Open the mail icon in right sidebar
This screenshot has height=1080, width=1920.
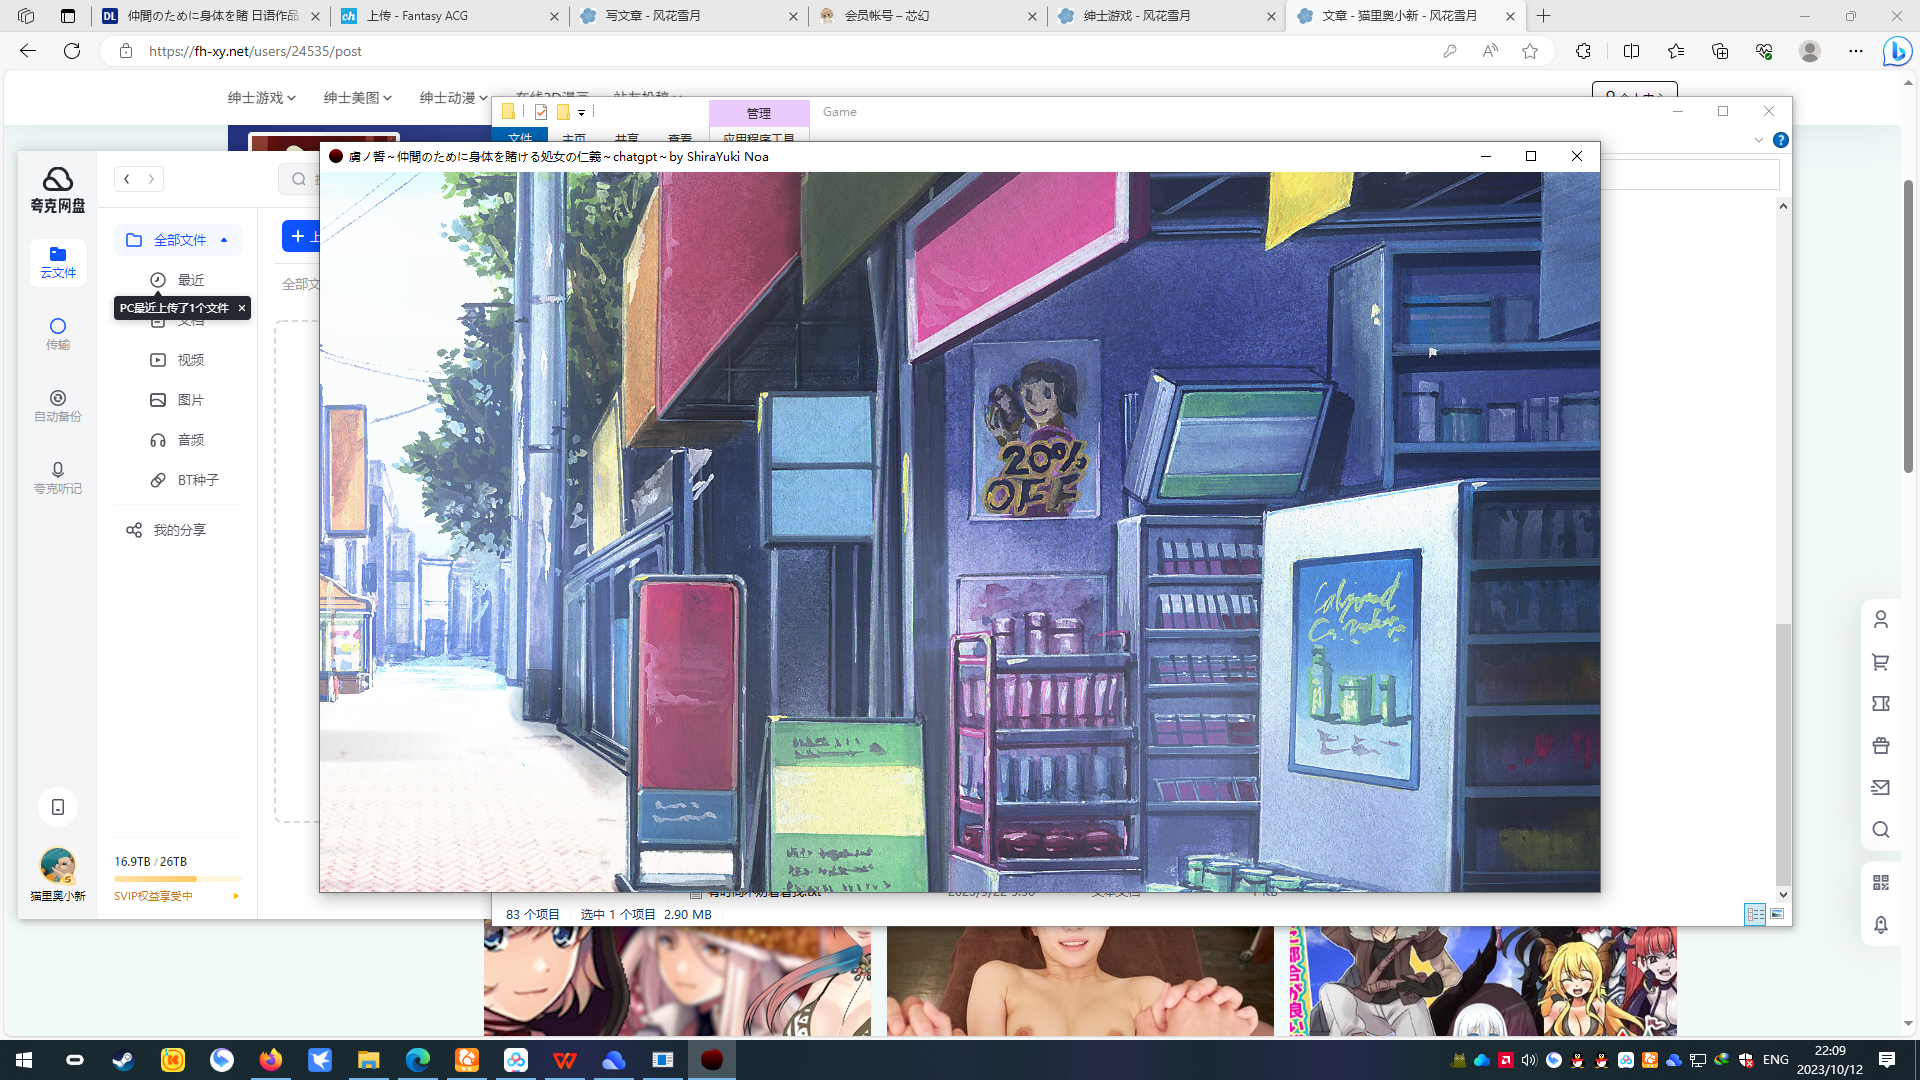[1880, 787]
